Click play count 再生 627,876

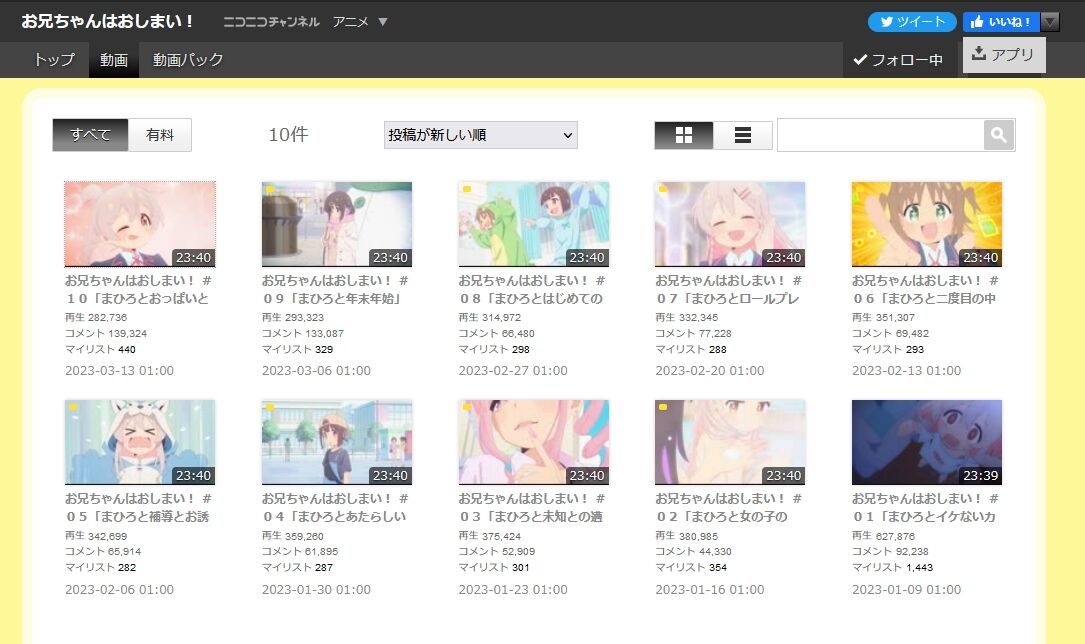883,536
